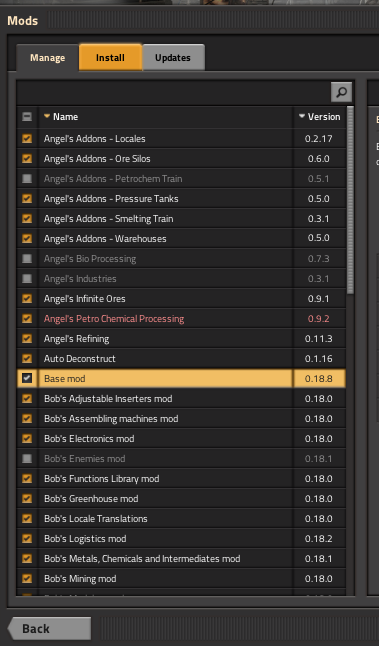Sort mods by the Version column arrow
Screen dimensions: 379x646
click(x=302, y=117)
